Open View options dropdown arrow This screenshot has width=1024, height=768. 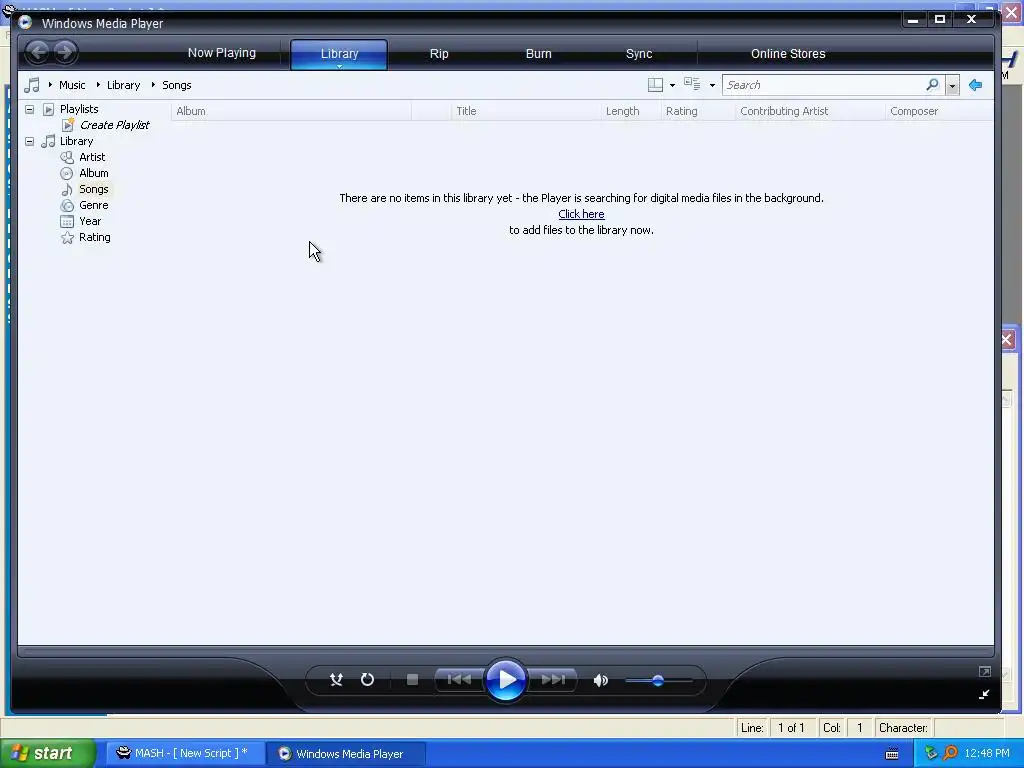point(712,86)
